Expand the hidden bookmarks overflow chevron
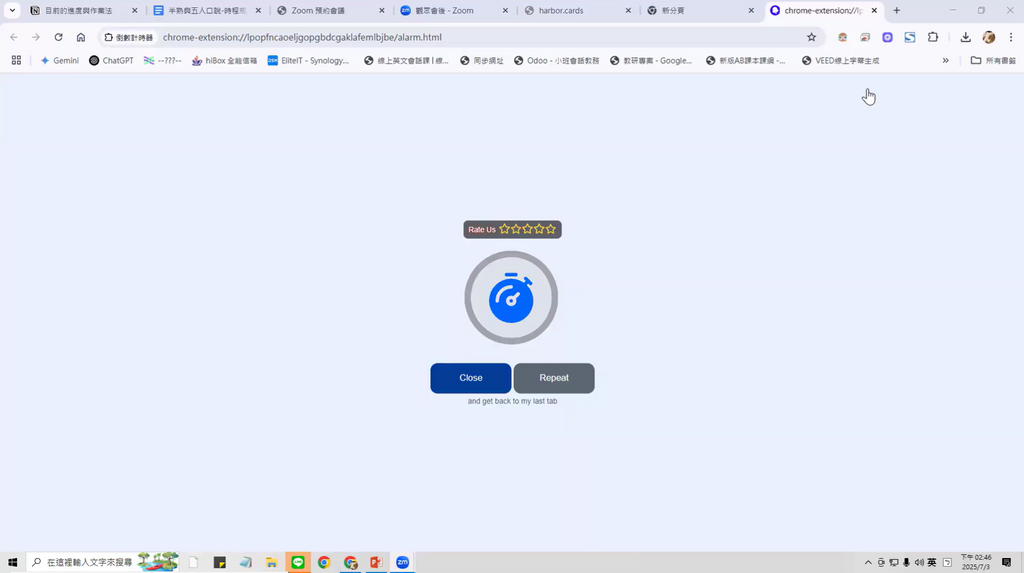This screenshot has width=1024, height=573. coord(945,60)
